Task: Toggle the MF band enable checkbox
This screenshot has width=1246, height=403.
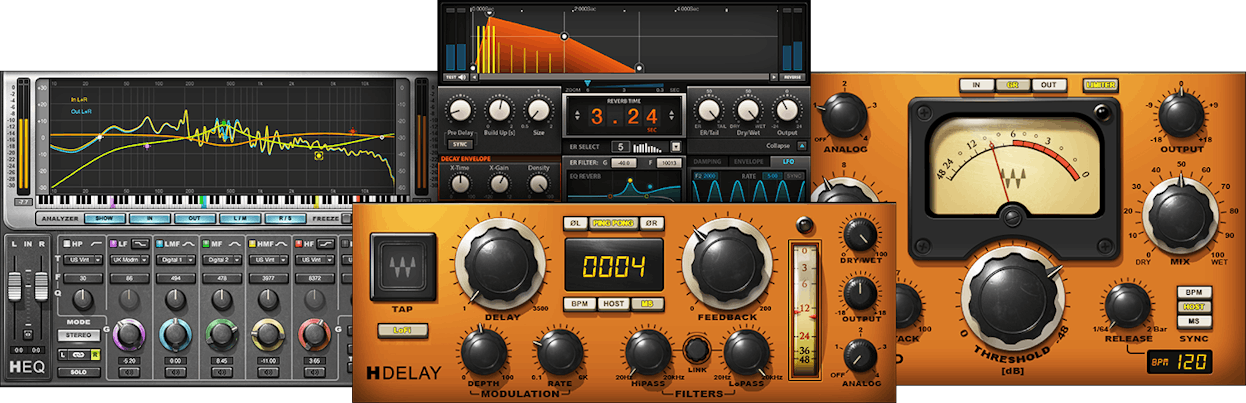Action: click(x=205, y=244)
